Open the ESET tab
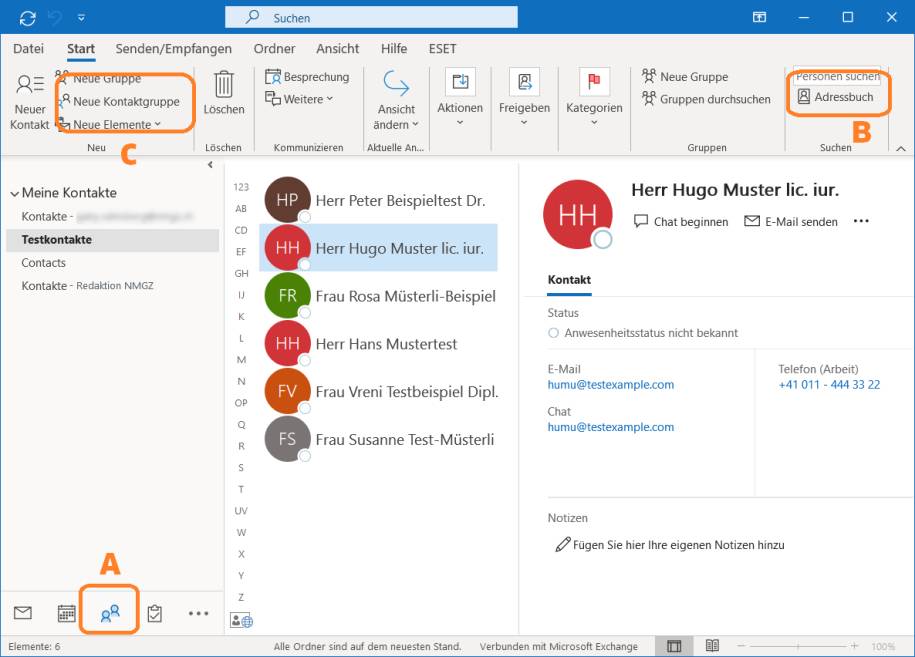This screenshot has width=915, height=657. tap(442, 48)
